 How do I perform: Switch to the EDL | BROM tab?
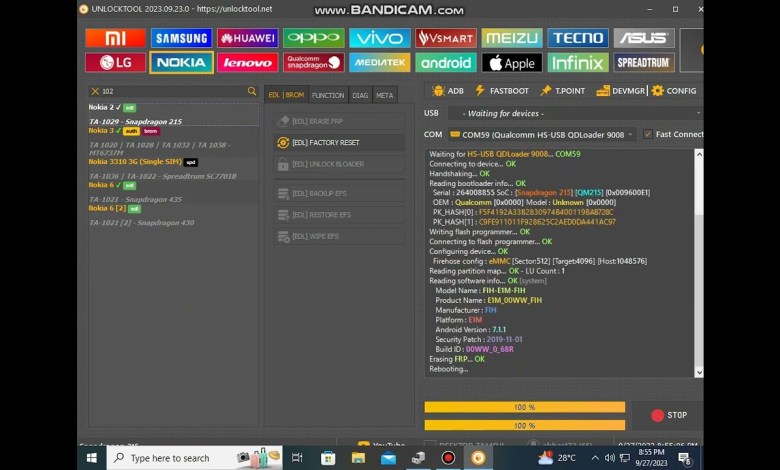click(286, 95)
